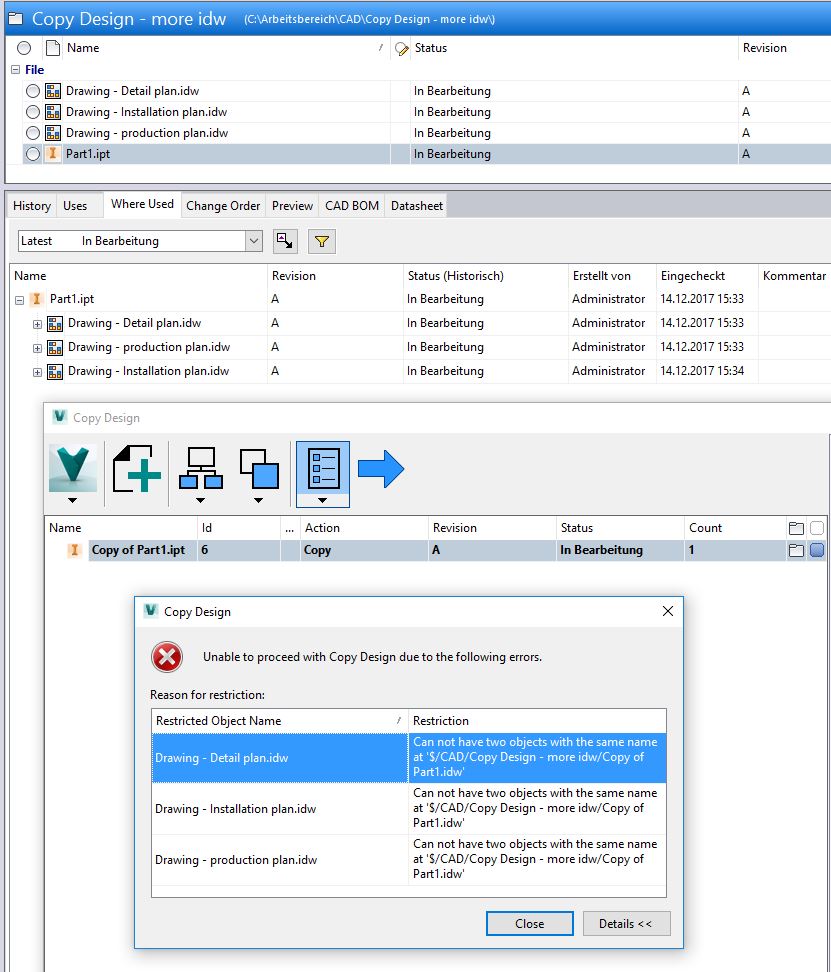
Task: Click the Details button in the error dialog
Action: [626, 923]
